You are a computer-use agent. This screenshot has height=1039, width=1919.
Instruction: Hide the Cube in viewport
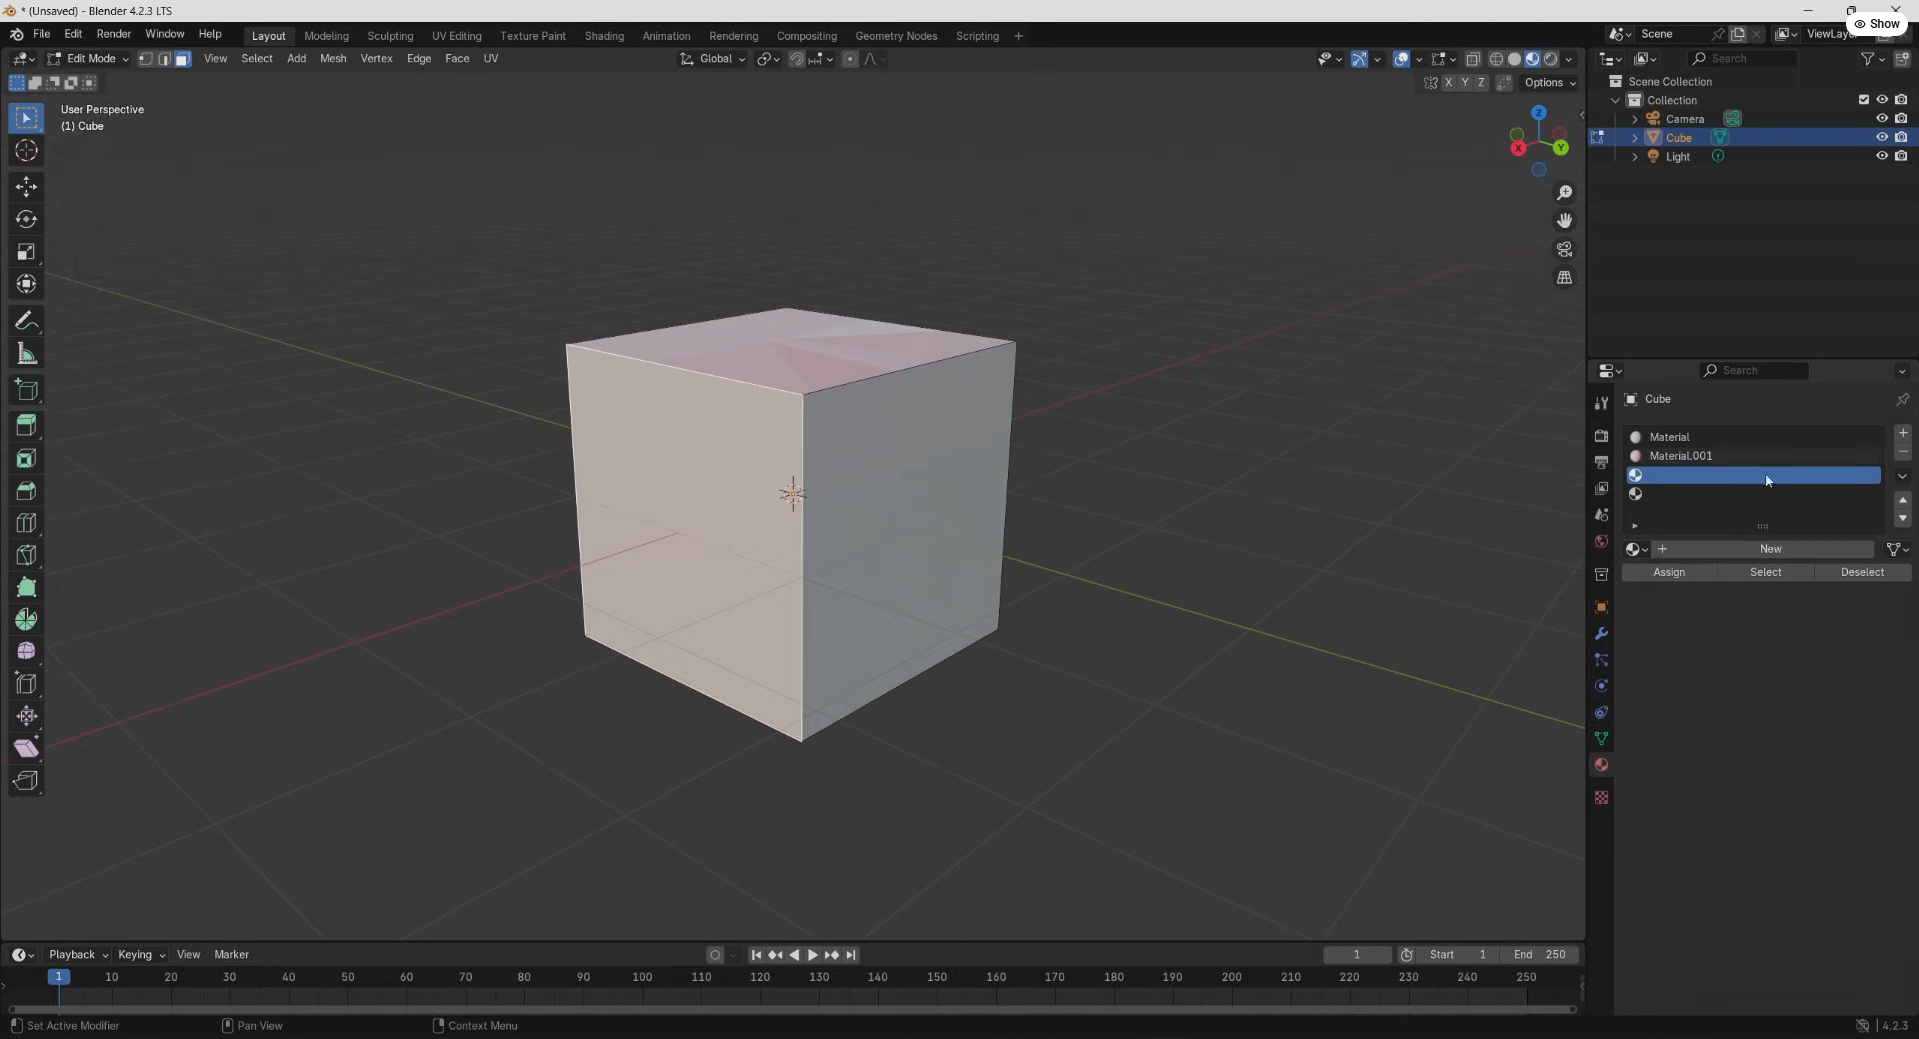click(x=1881, y=138)
